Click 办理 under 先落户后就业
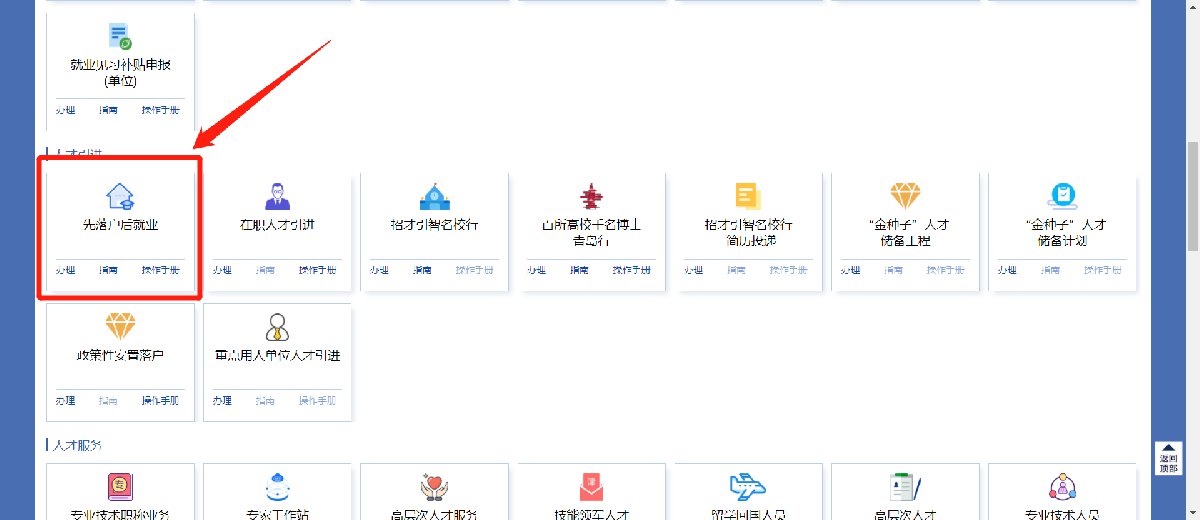Image resolution: width=1200 pixels, height=520 pixels. 66,270
